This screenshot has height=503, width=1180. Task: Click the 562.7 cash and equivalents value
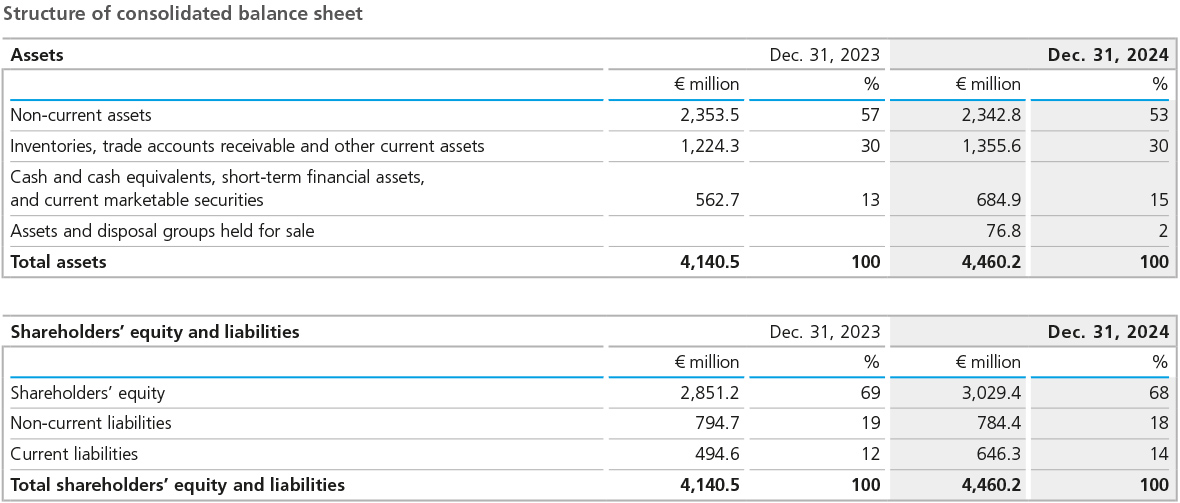(717, 200)
